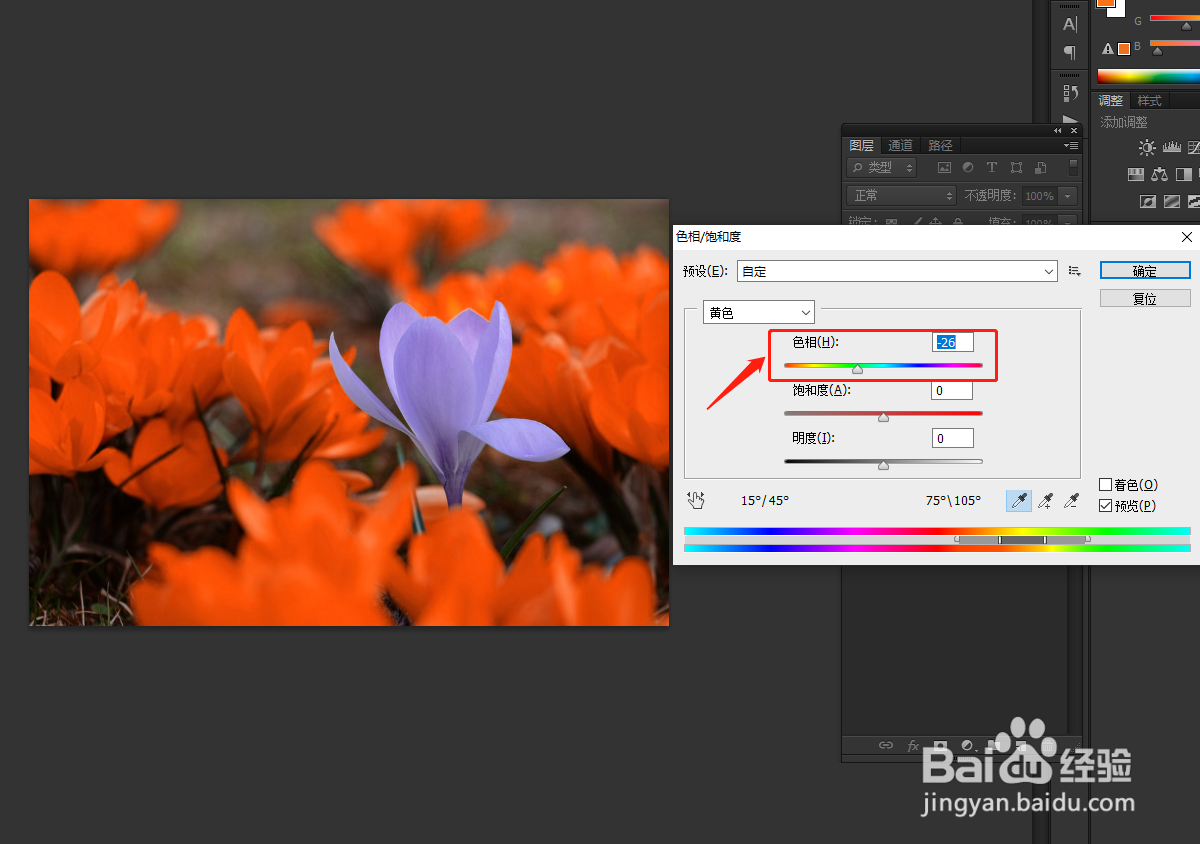Enable the 着色 colorize checkbox
This screenshot has height=844, width=1200.
(x=1105, y=484)
